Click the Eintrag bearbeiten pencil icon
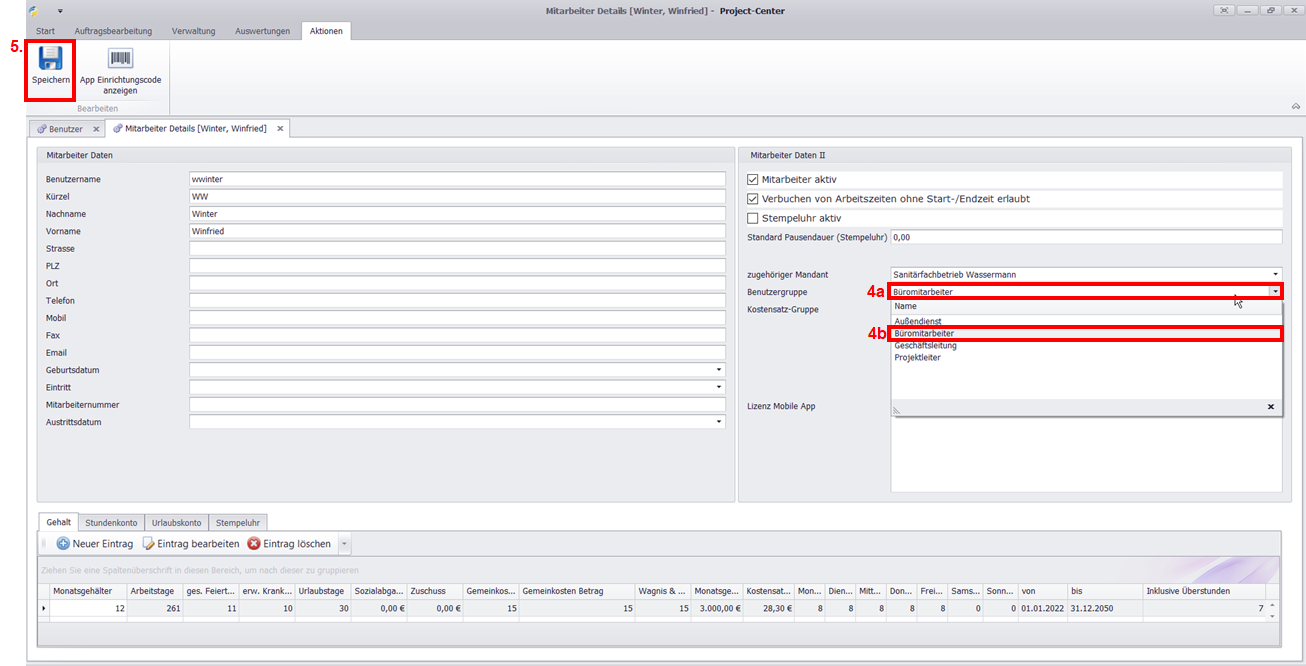 tap(149, 544)
